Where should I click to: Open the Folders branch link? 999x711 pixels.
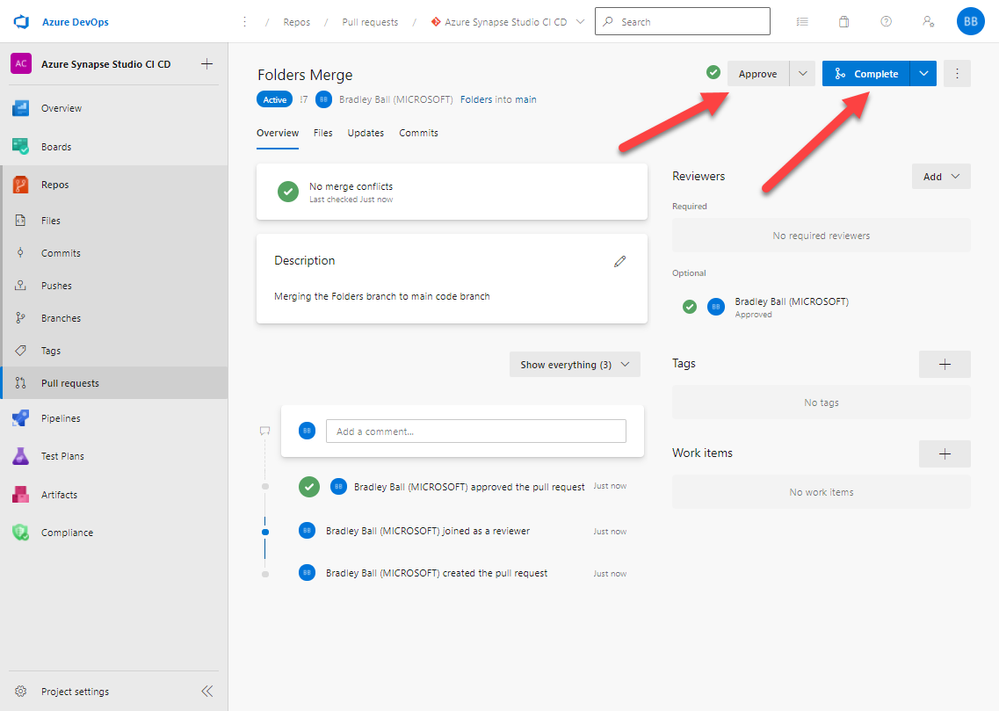pyautogui.click(x=476, y=99)
